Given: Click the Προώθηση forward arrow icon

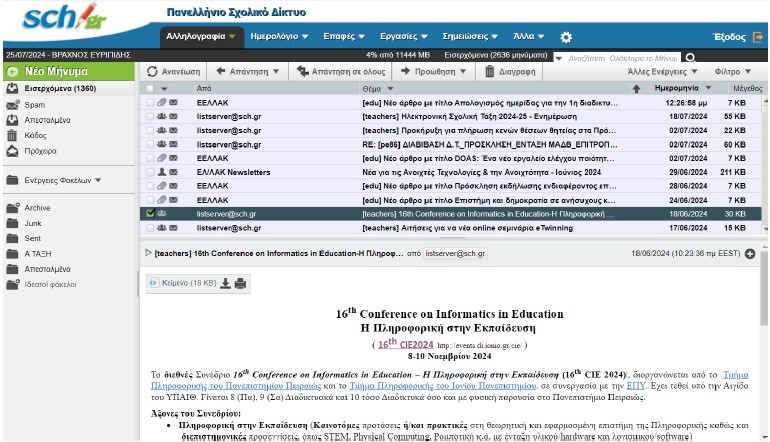Looking at the screenshot, I should pos(406,71).
